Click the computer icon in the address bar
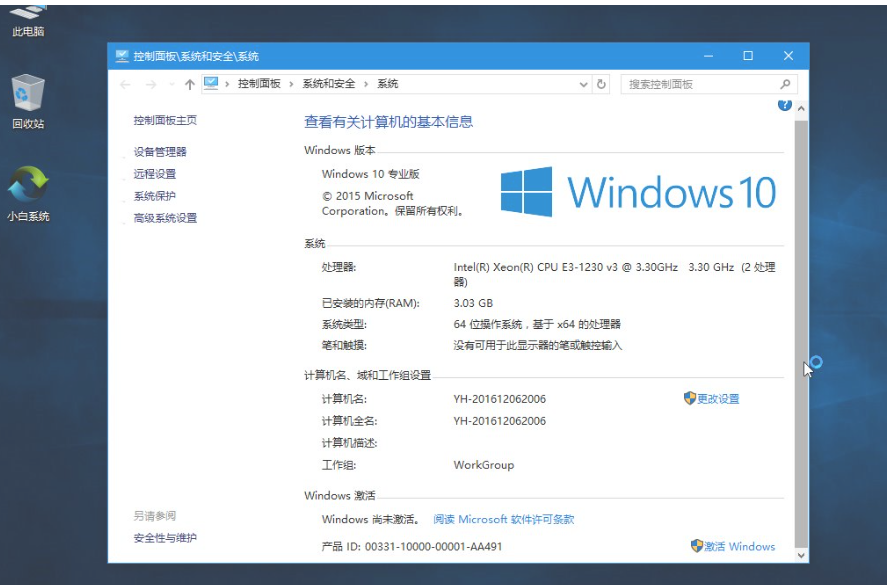 (211, 84)
